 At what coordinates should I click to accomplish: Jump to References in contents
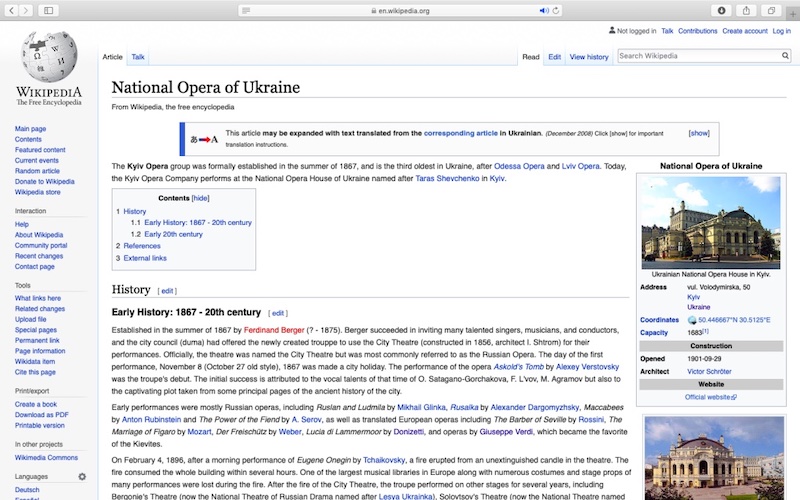tap(142, 246)
